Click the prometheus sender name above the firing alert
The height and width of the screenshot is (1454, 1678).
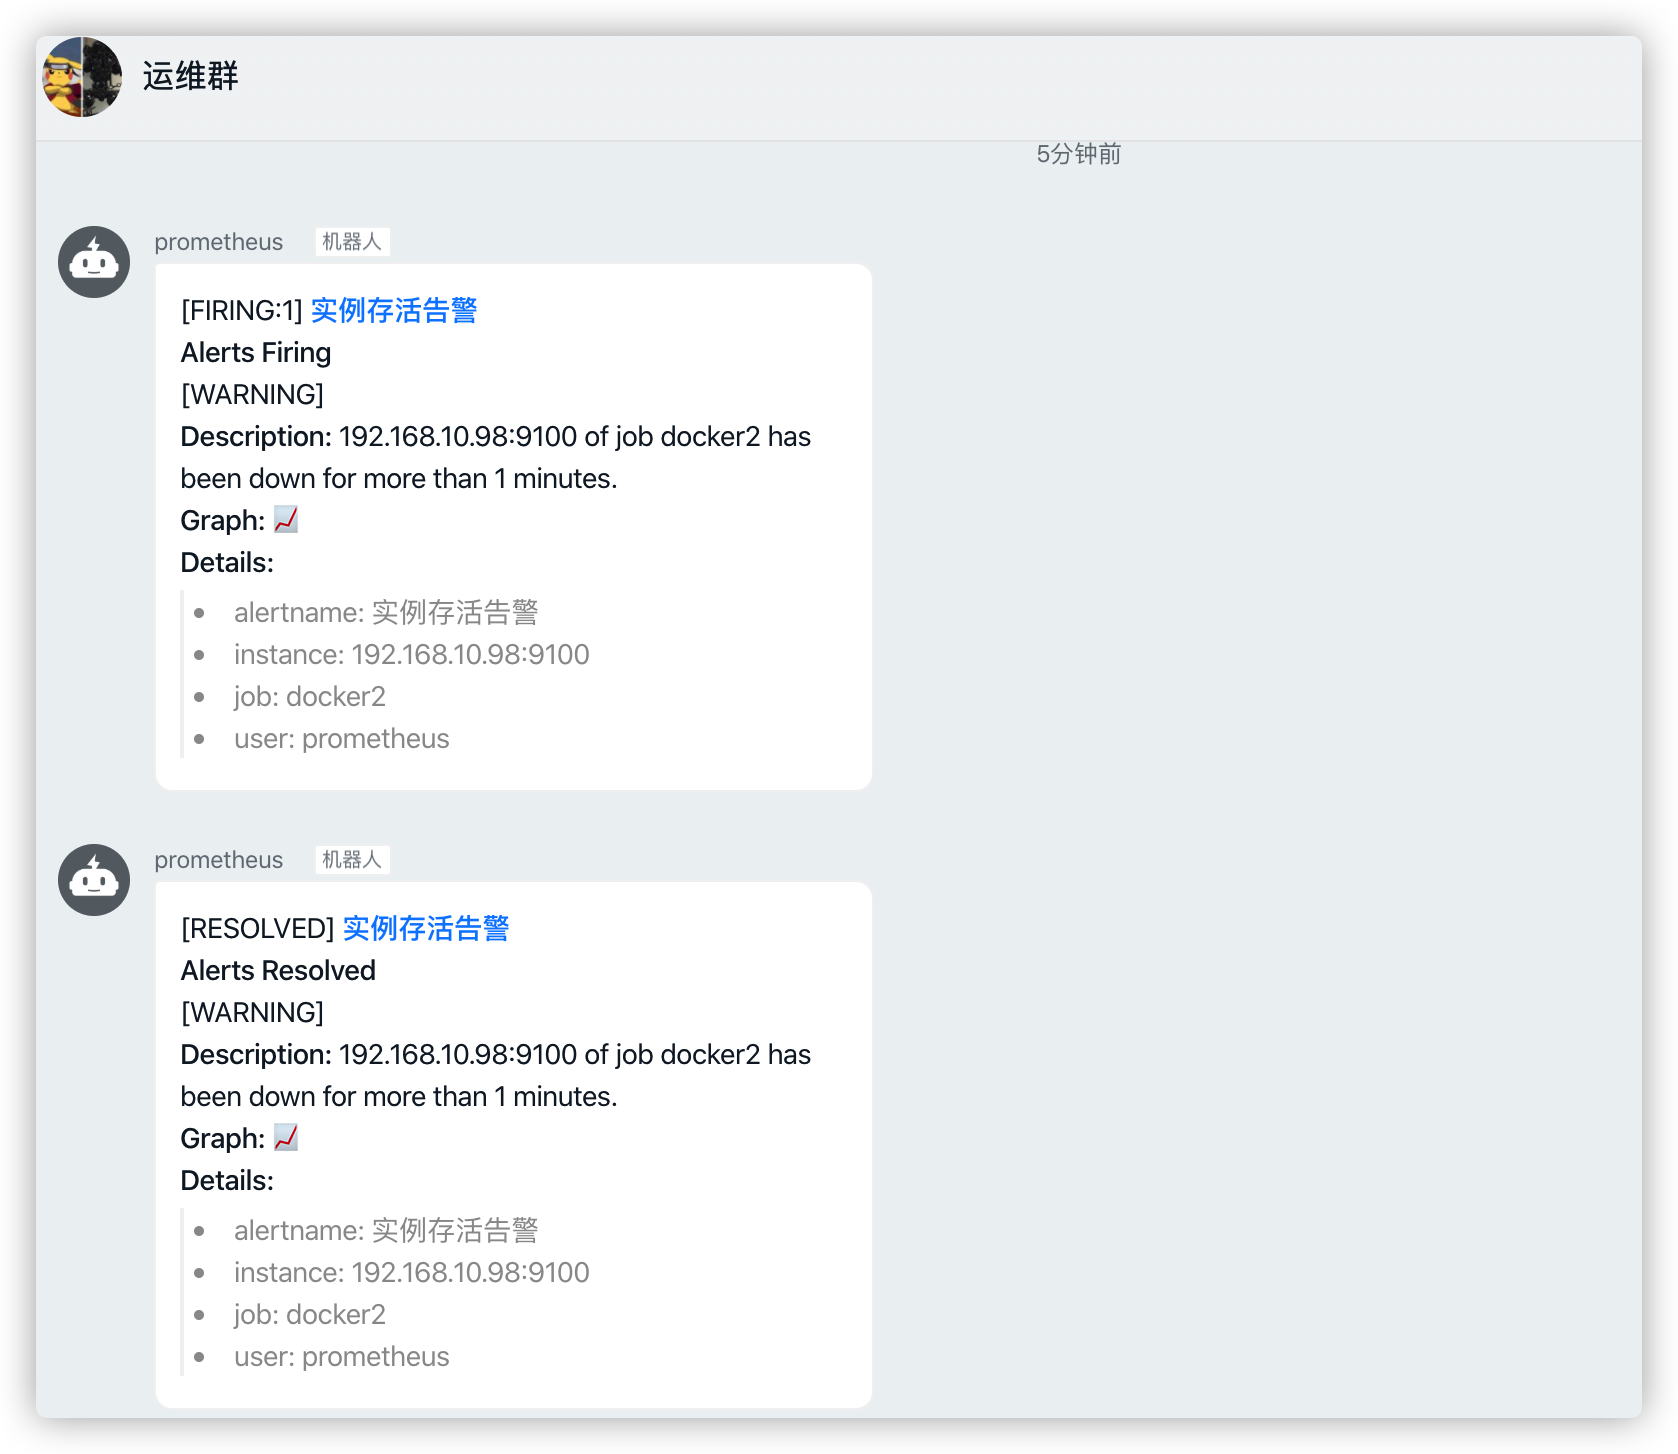(x=218, y=242)
